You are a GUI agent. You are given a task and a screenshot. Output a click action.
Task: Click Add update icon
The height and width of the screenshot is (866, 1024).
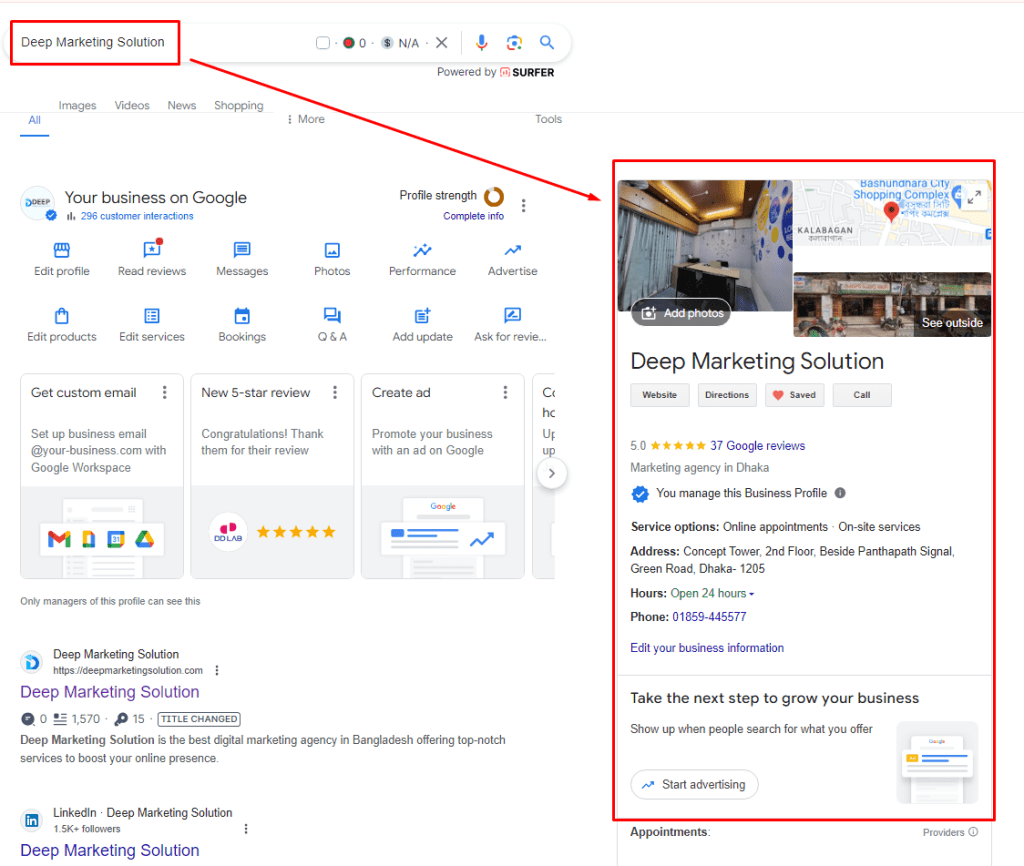click(x=423, y=315)
